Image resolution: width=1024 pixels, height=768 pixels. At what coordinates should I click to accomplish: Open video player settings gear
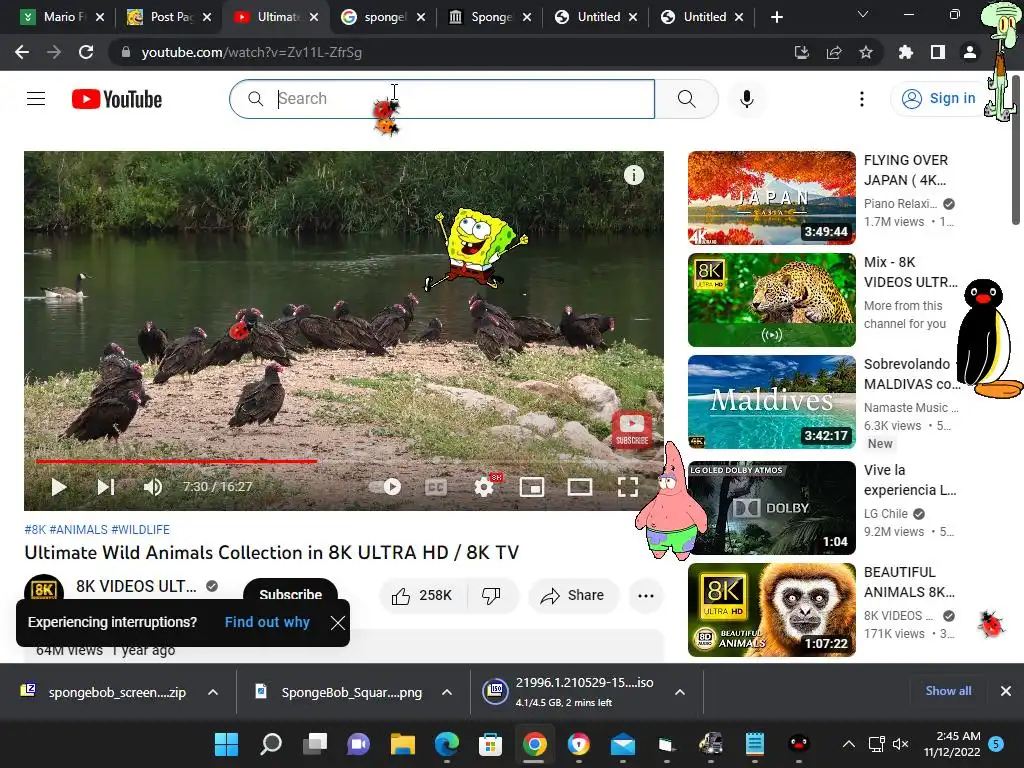(x=484, y=487)
